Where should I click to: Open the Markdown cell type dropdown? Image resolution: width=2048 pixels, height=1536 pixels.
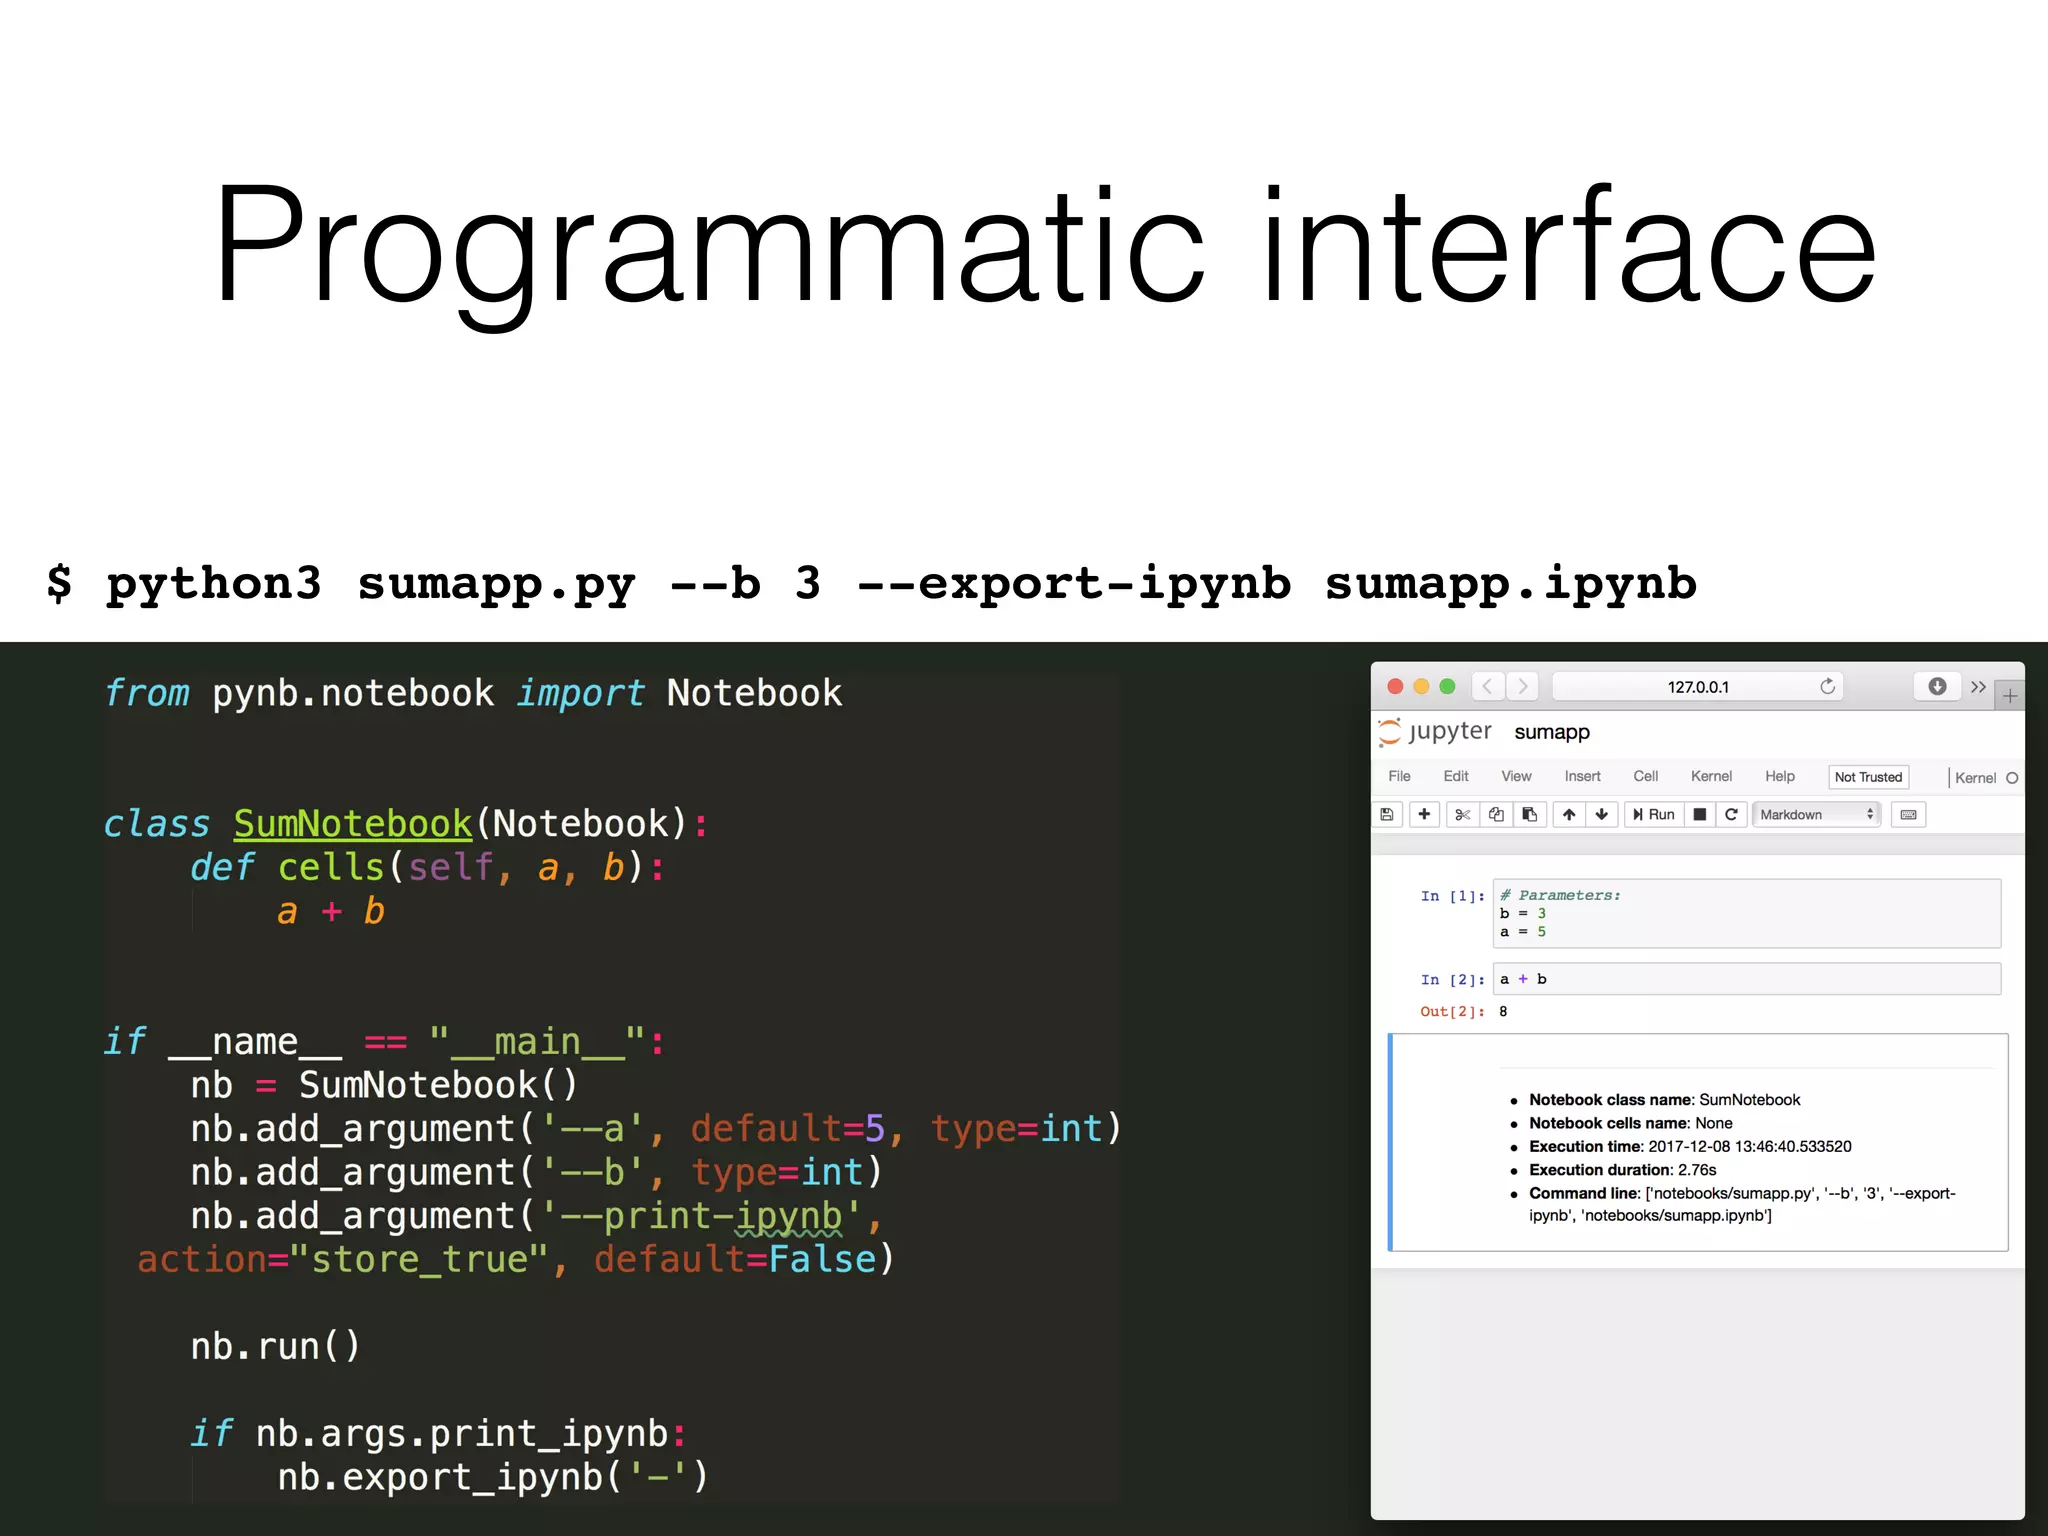point(1817,814)
